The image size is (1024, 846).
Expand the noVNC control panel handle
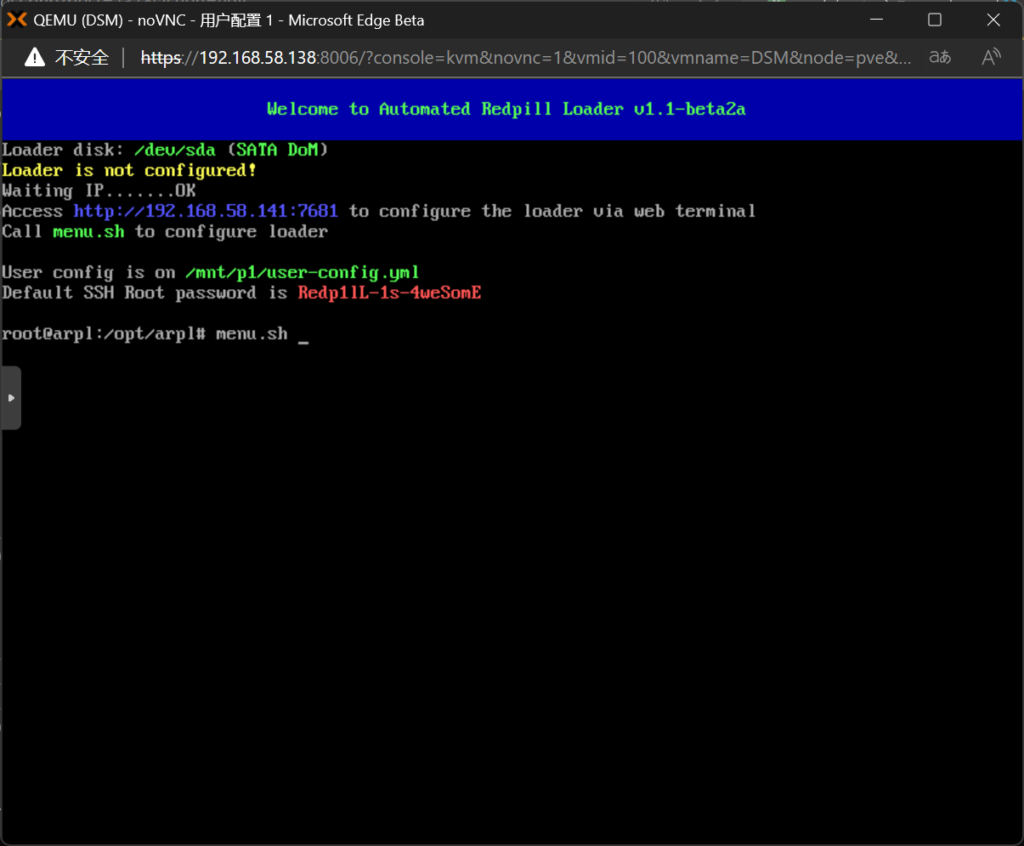(11, 397)
